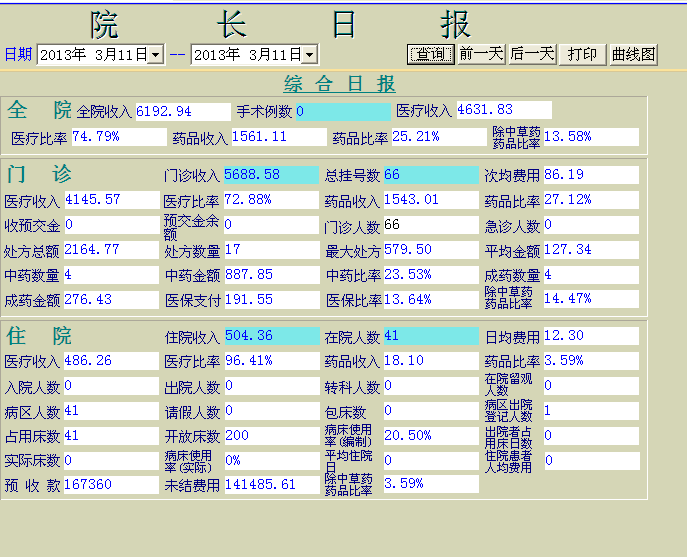Click the 成药数量 field
Image resolution: width=687 pixels, height=557 pixels.
591,275
